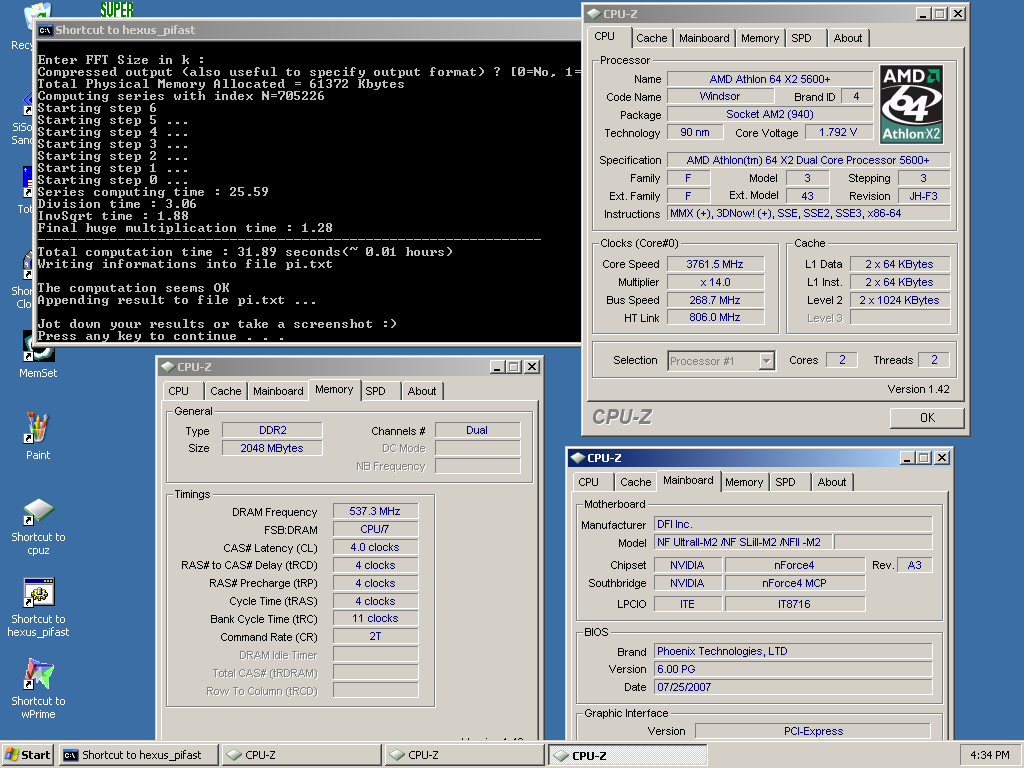1024x768 pixels.
Task: Click the memory Size 2048 MBytes value
Action: pyautogui.click(x=272, y=448)
